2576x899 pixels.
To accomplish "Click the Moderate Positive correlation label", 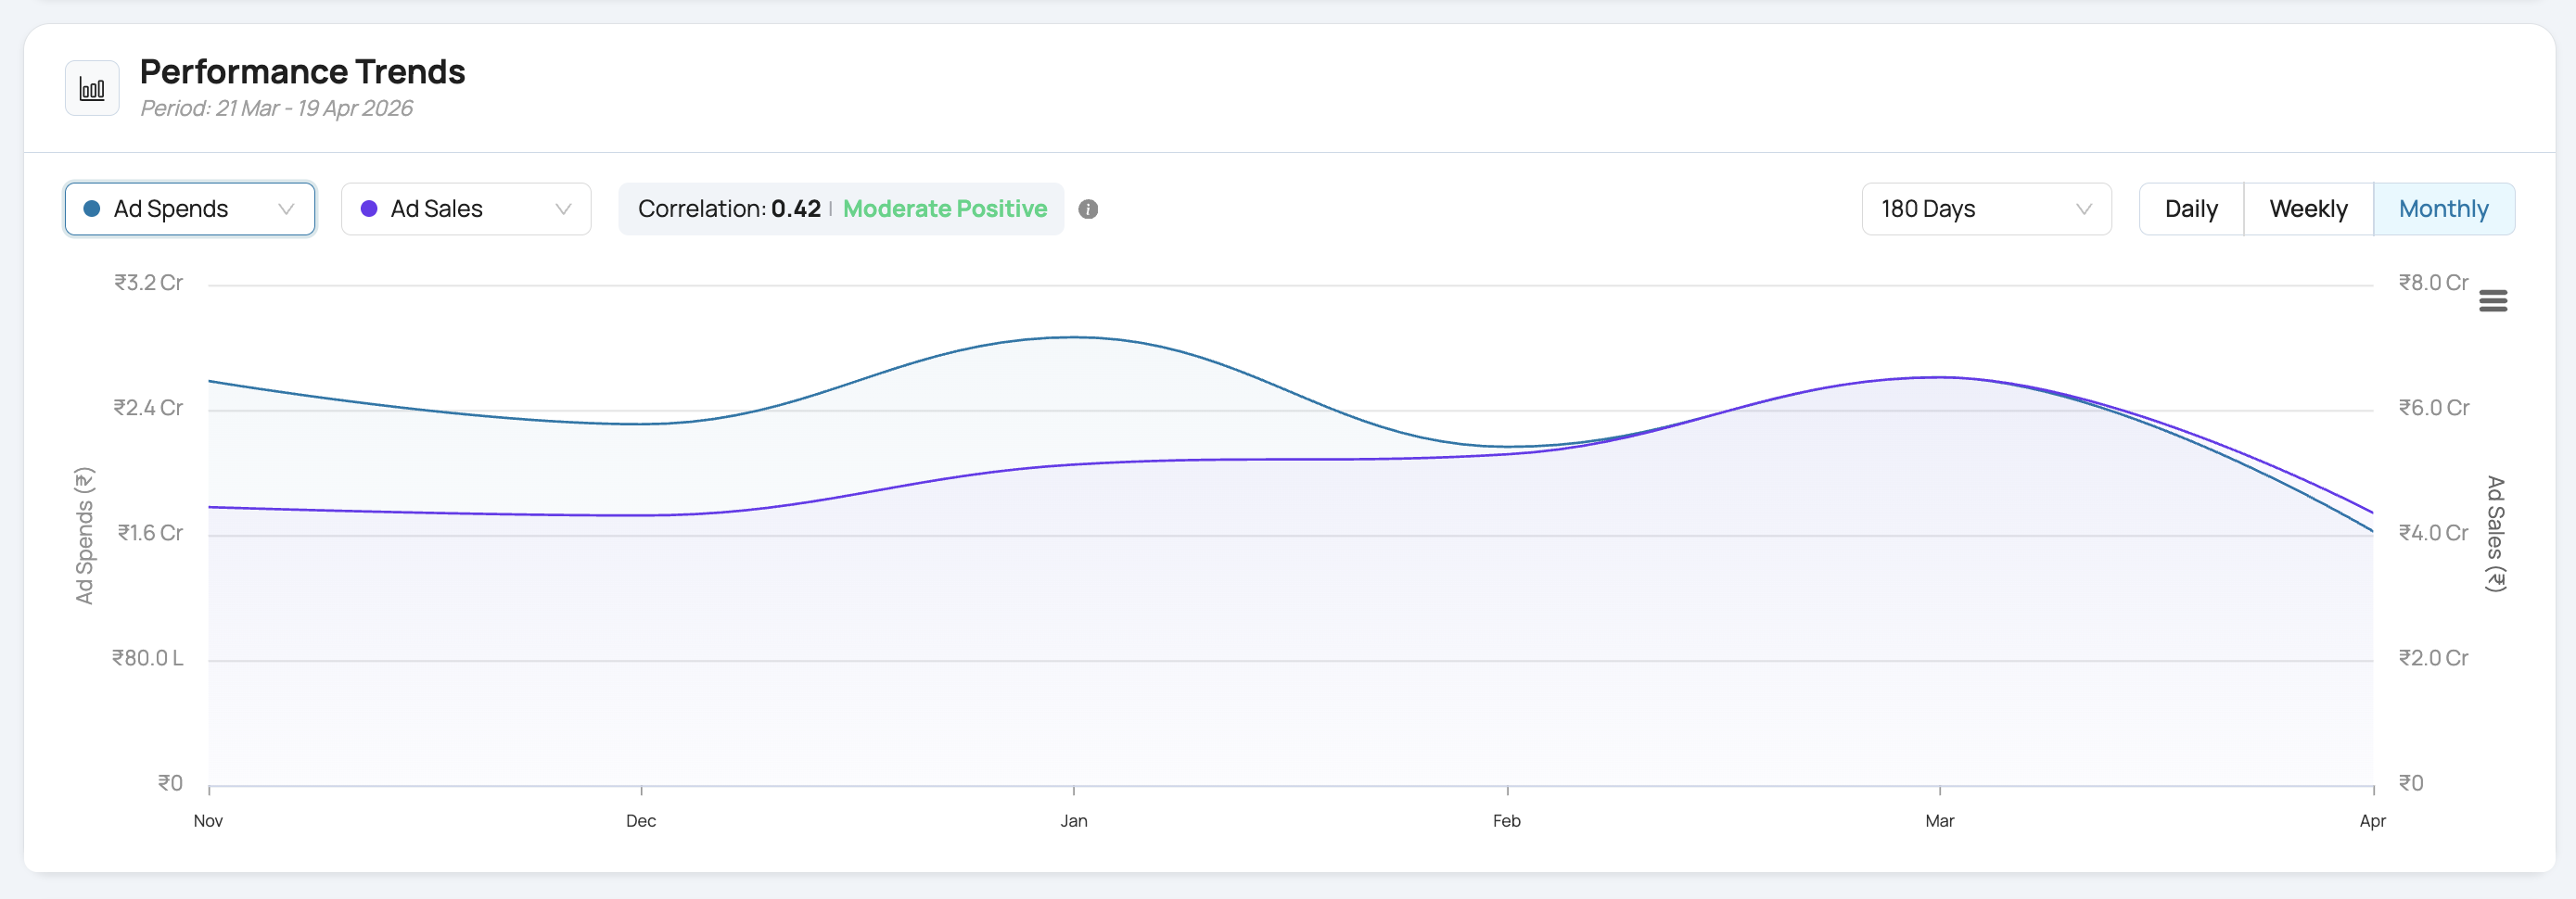I will (945, 209).
